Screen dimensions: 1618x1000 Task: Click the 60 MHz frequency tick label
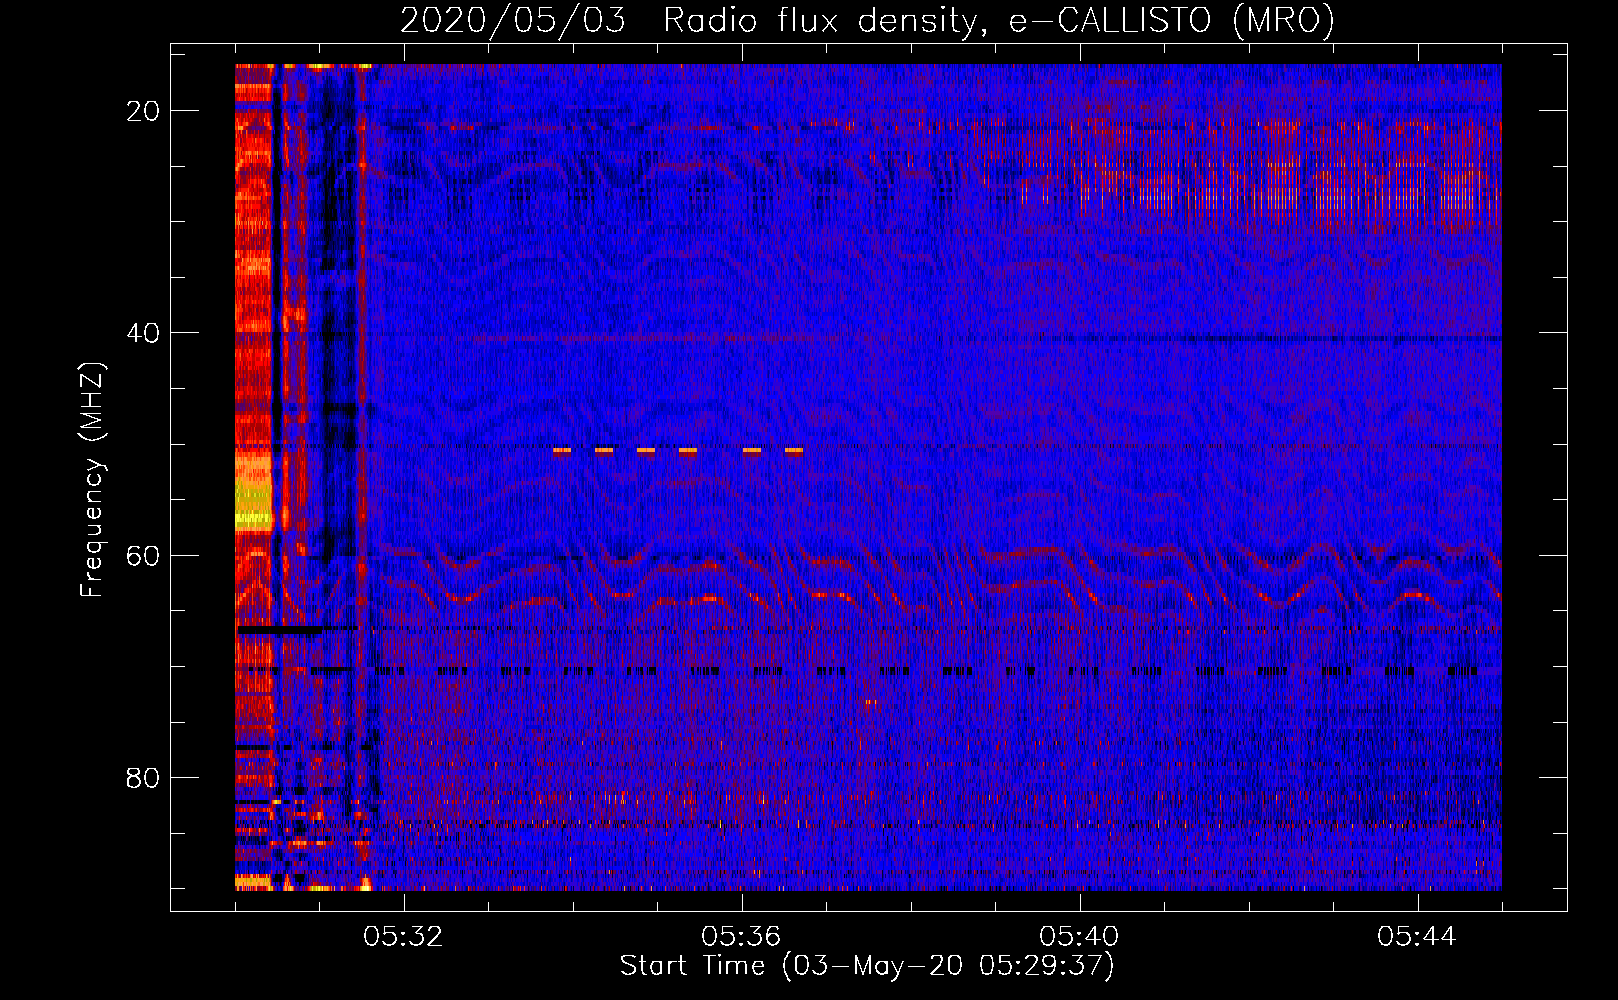[x=143, y=556]
